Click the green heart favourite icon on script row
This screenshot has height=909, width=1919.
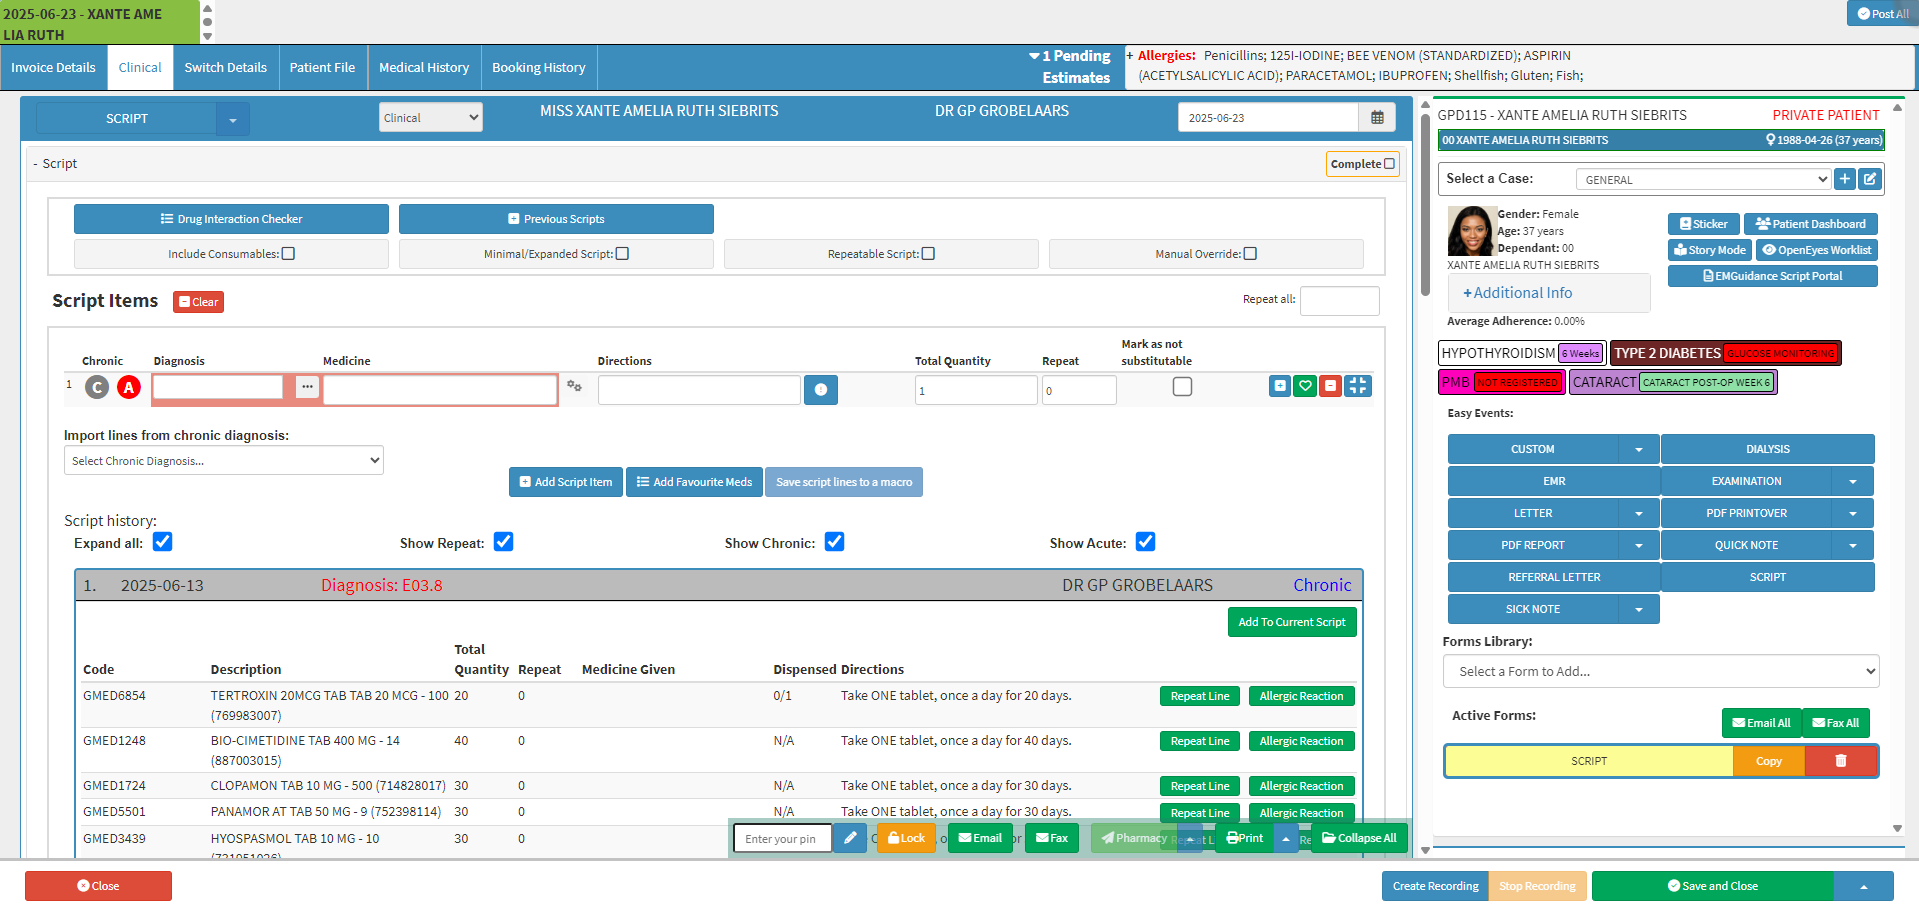coord(1305,386)
